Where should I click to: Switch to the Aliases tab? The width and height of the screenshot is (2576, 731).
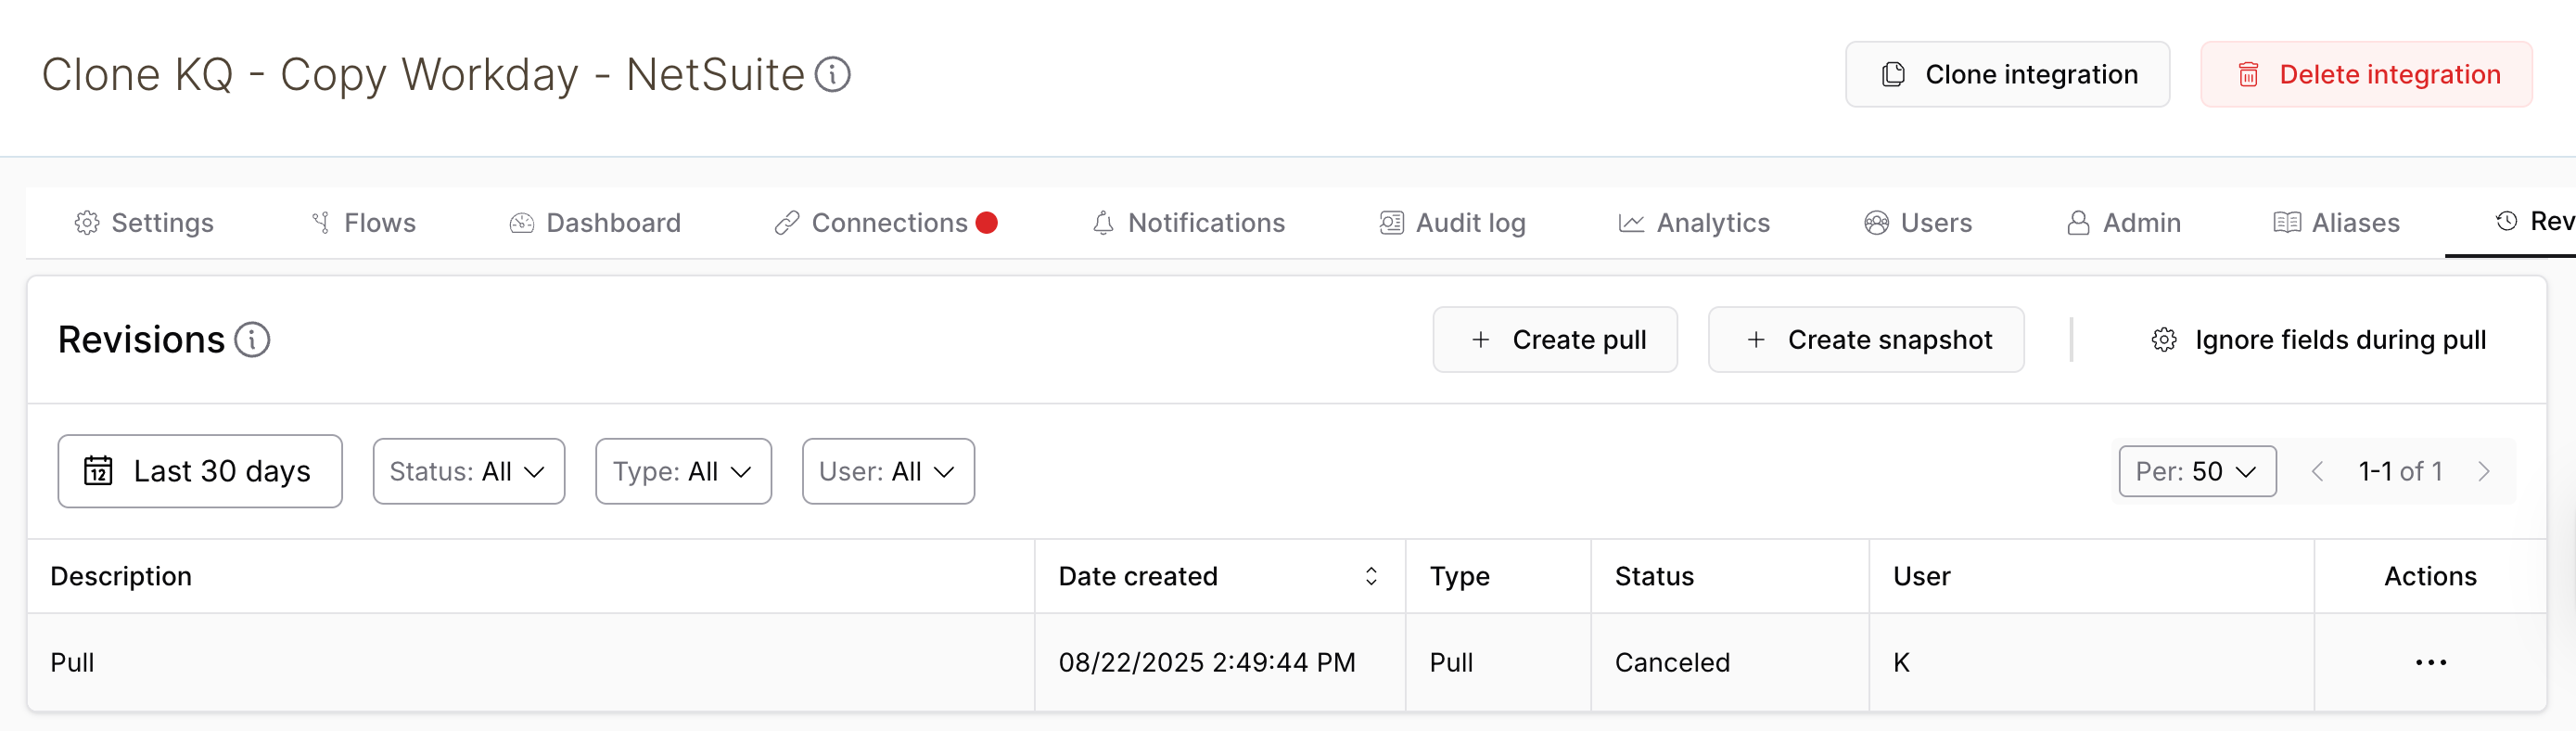2336,222
